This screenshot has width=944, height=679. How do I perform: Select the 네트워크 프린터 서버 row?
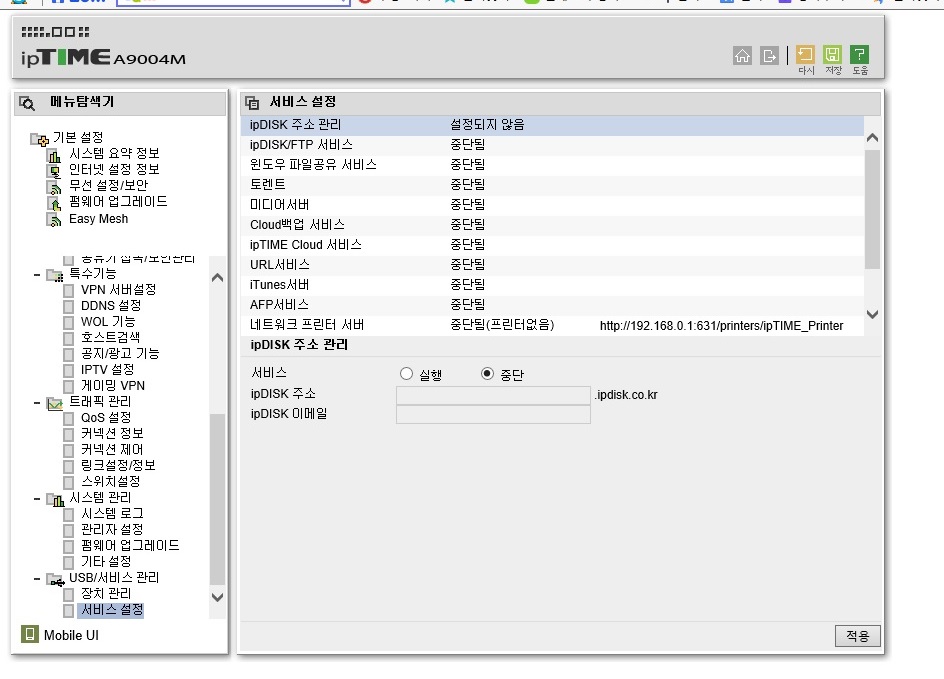point(552,325)
